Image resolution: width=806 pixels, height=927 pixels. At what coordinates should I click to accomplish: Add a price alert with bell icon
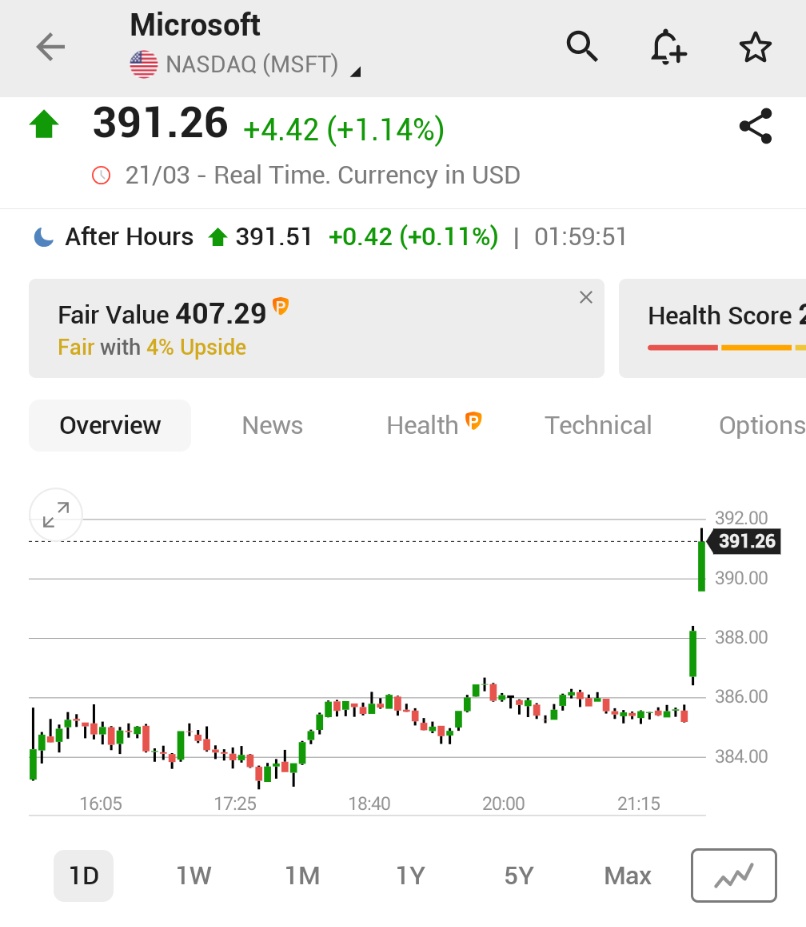[669, 46]
